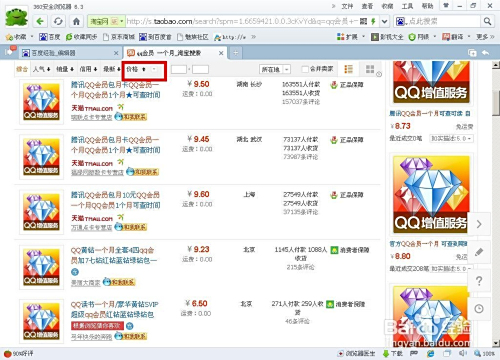Switch to grid view icon
Viewport: 500px width, 360px height.
coord(370,69)
